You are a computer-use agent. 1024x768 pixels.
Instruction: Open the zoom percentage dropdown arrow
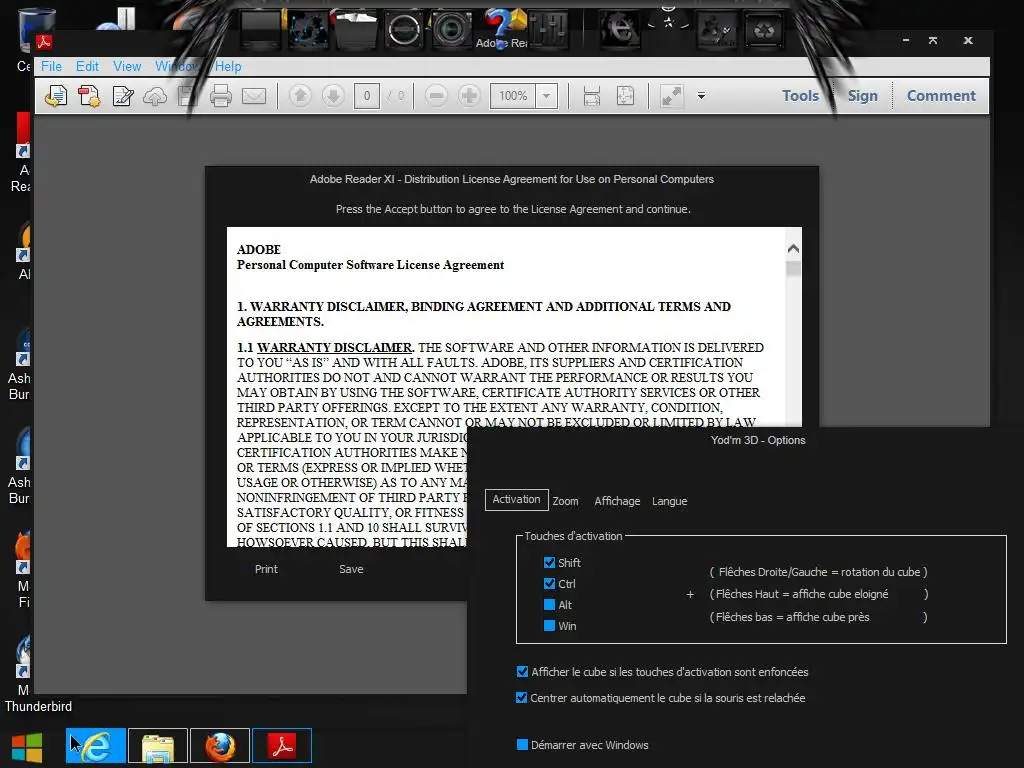[x=547, y=96]
